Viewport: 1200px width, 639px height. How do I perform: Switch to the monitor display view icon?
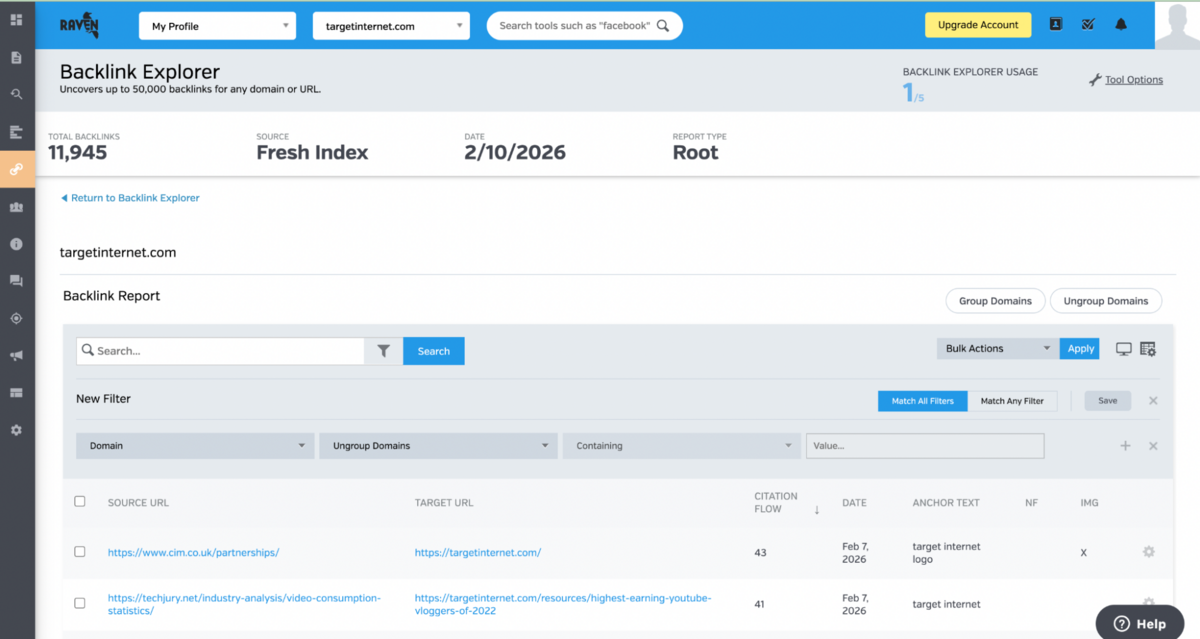point(1123,349)
